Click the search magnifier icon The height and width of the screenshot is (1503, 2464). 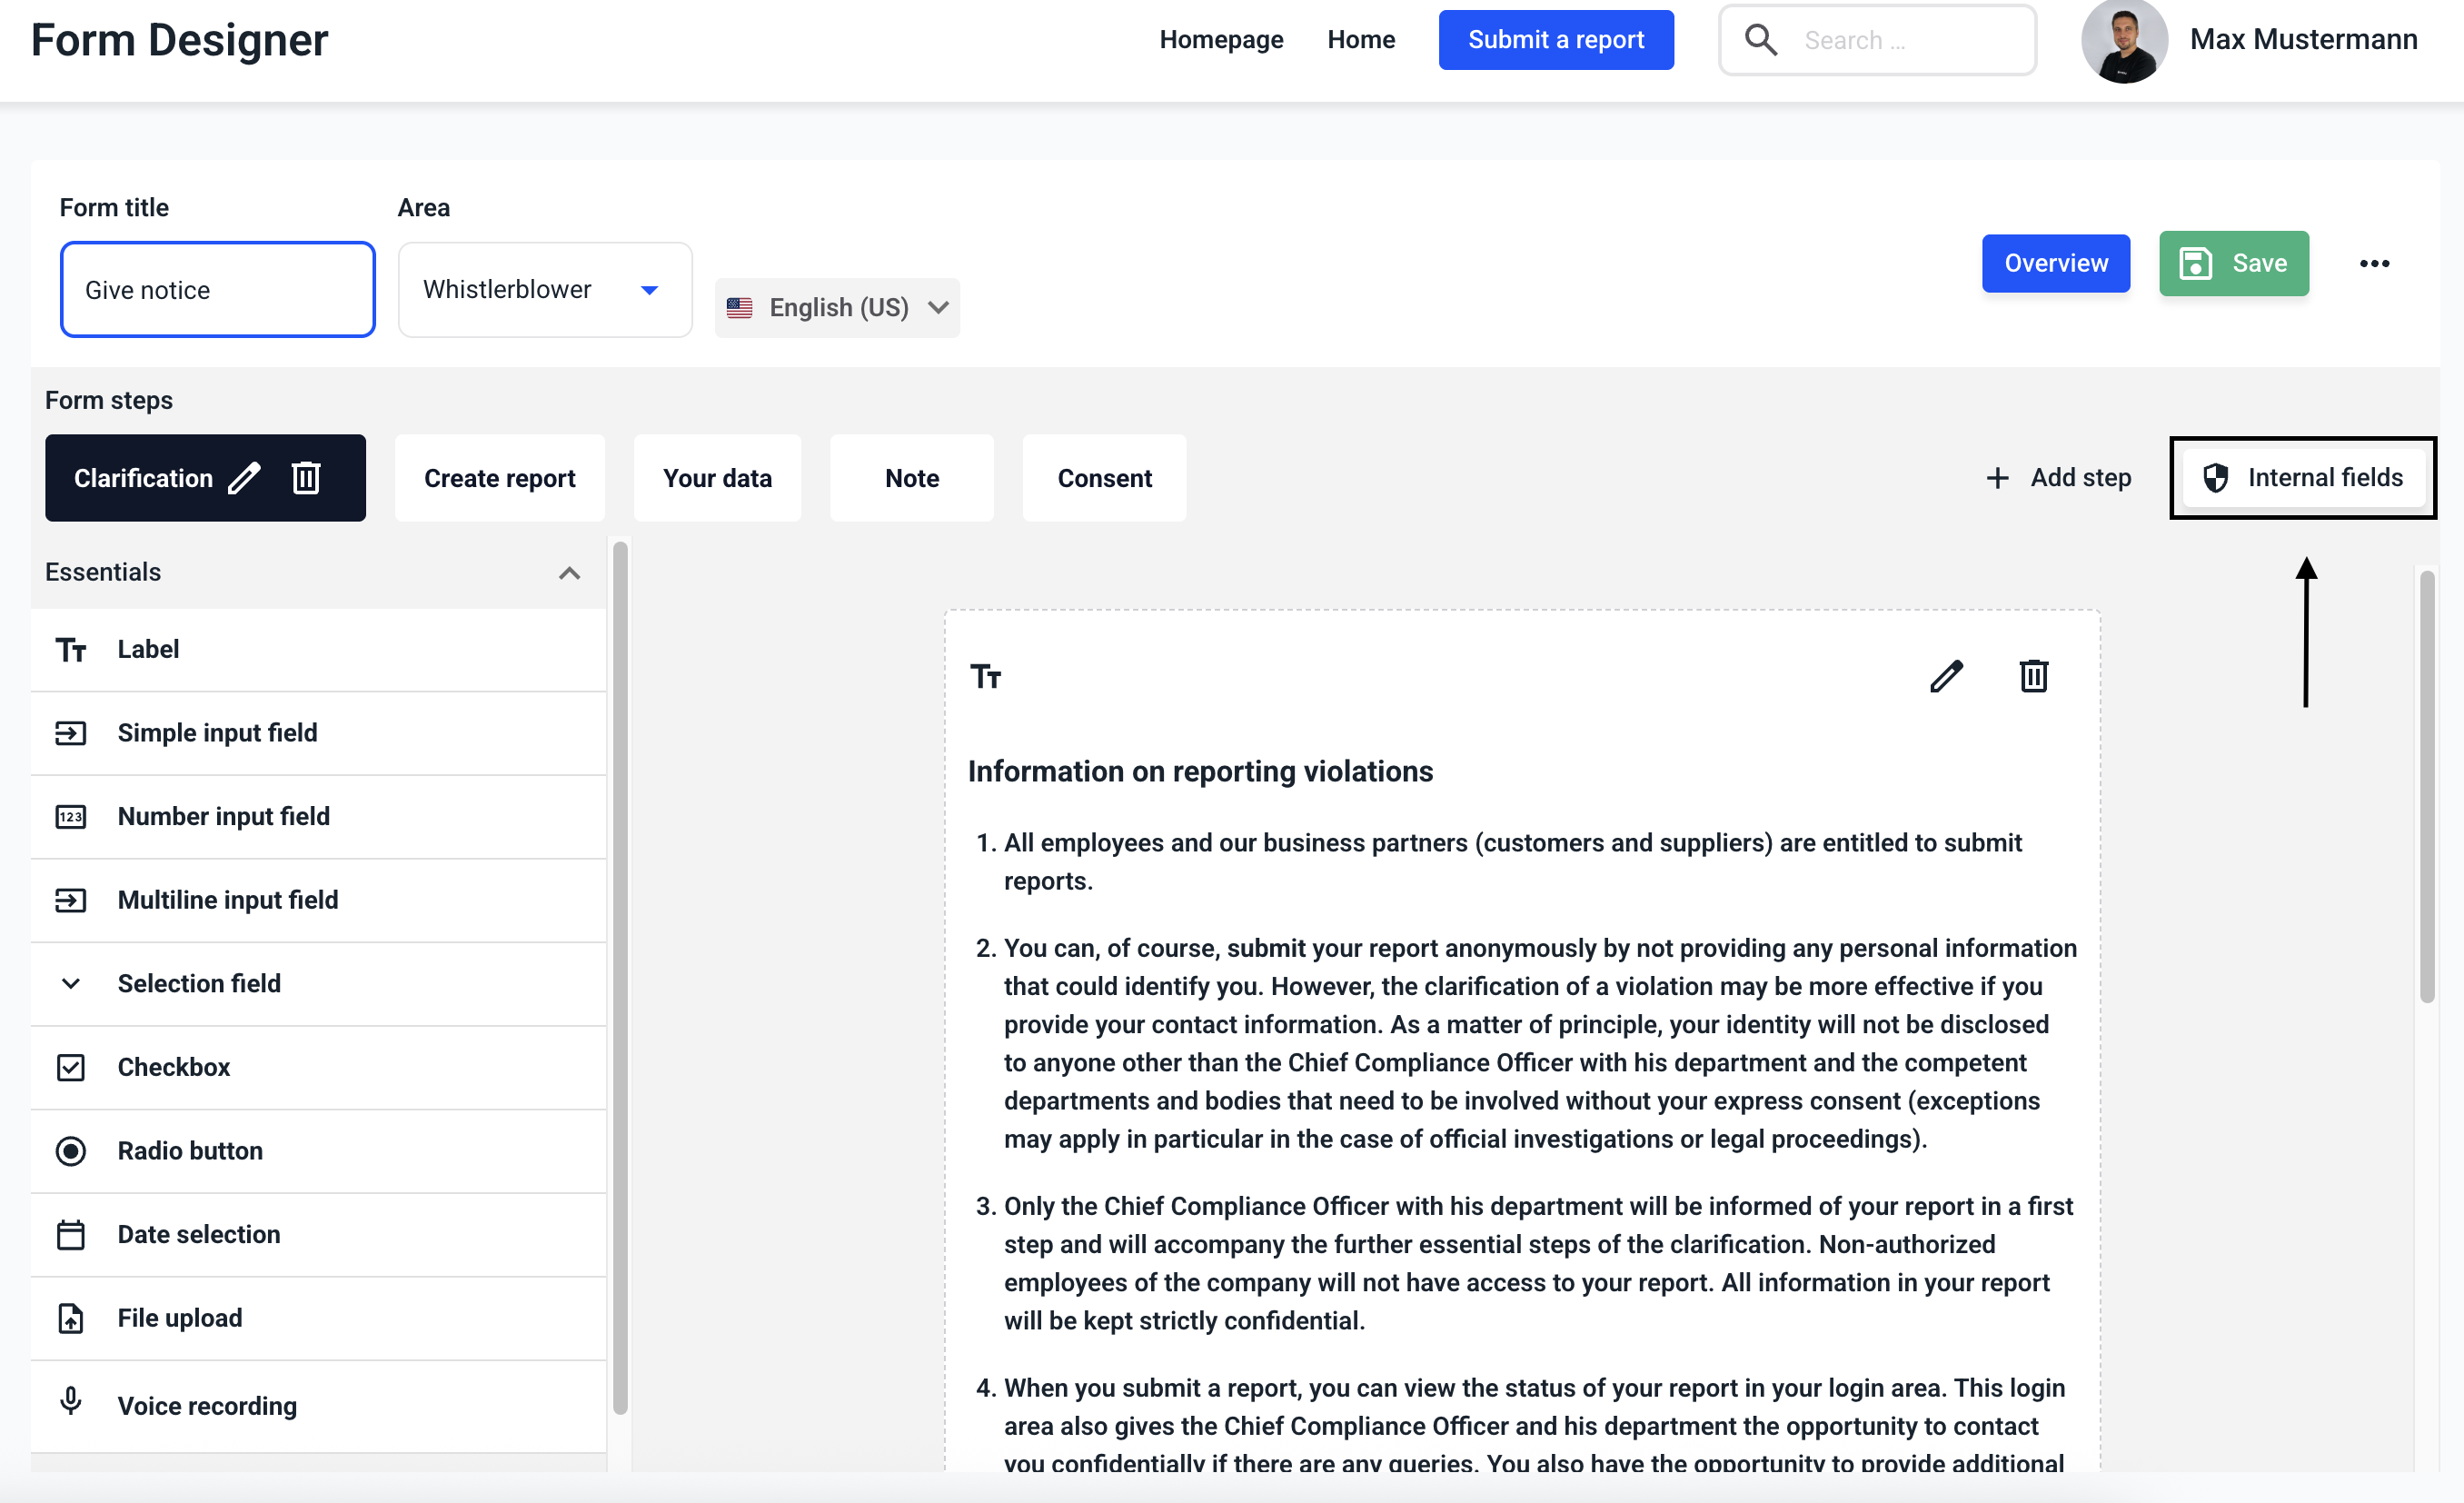[1760, 40]
